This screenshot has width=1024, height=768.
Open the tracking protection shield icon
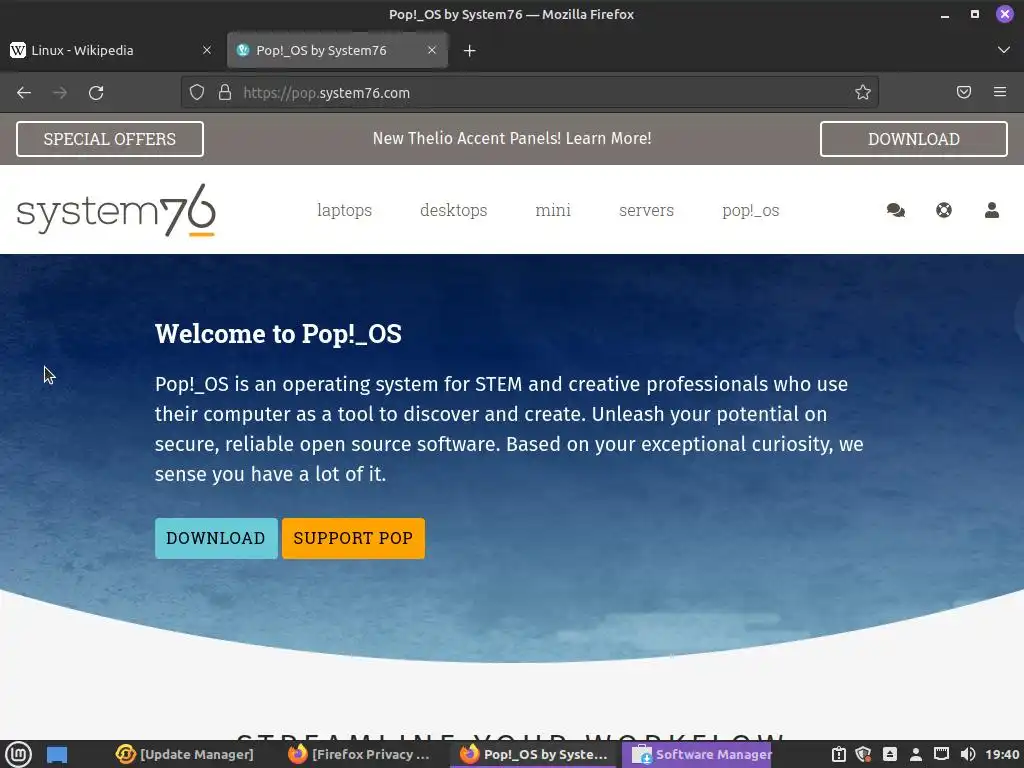[197, 93]
